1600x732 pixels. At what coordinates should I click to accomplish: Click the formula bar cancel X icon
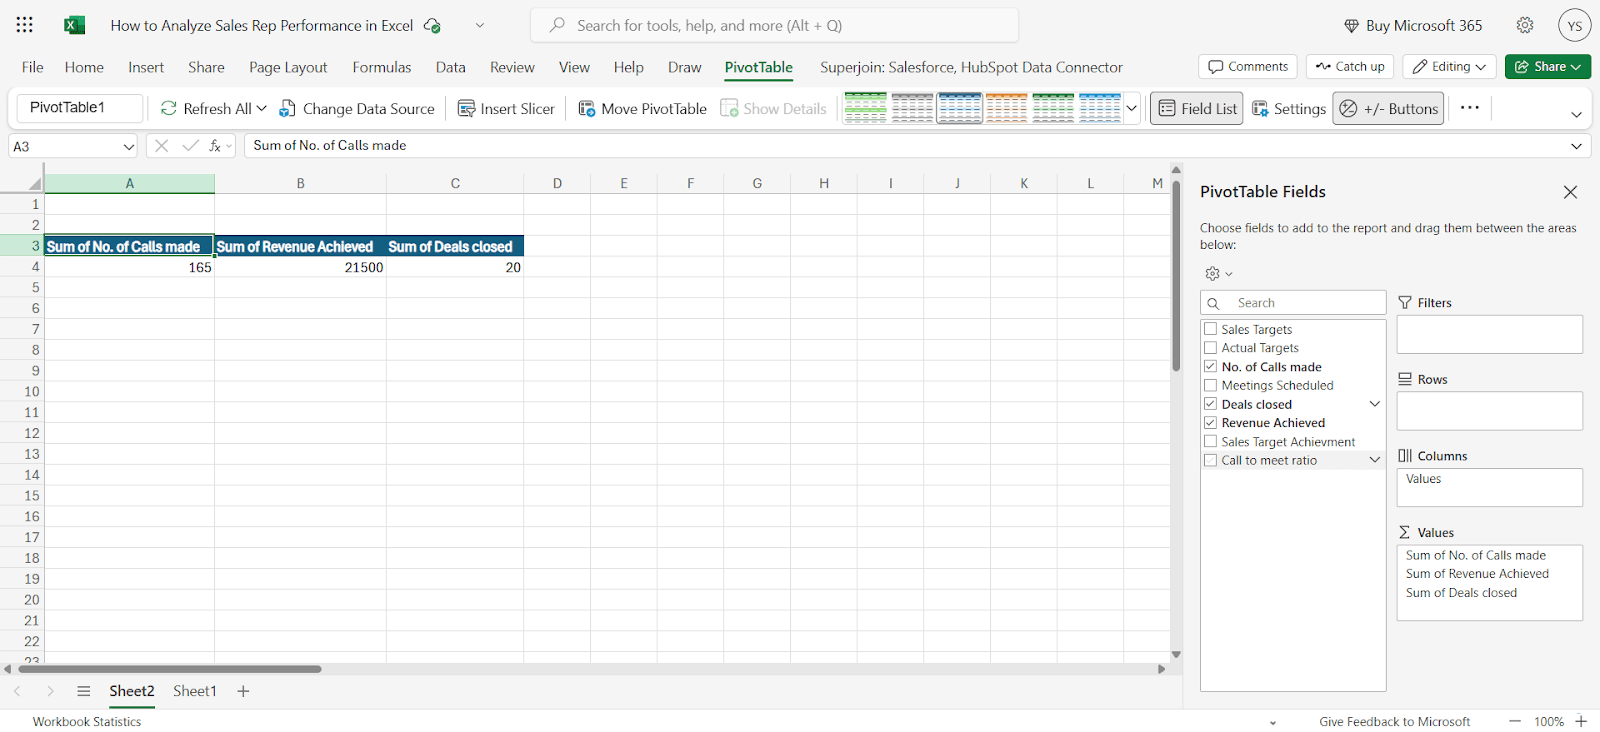tap(161, 146)
